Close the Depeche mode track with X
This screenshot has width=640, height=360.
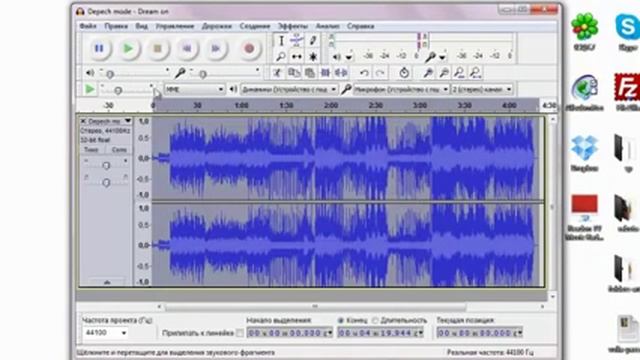click(x=83, y=121)
